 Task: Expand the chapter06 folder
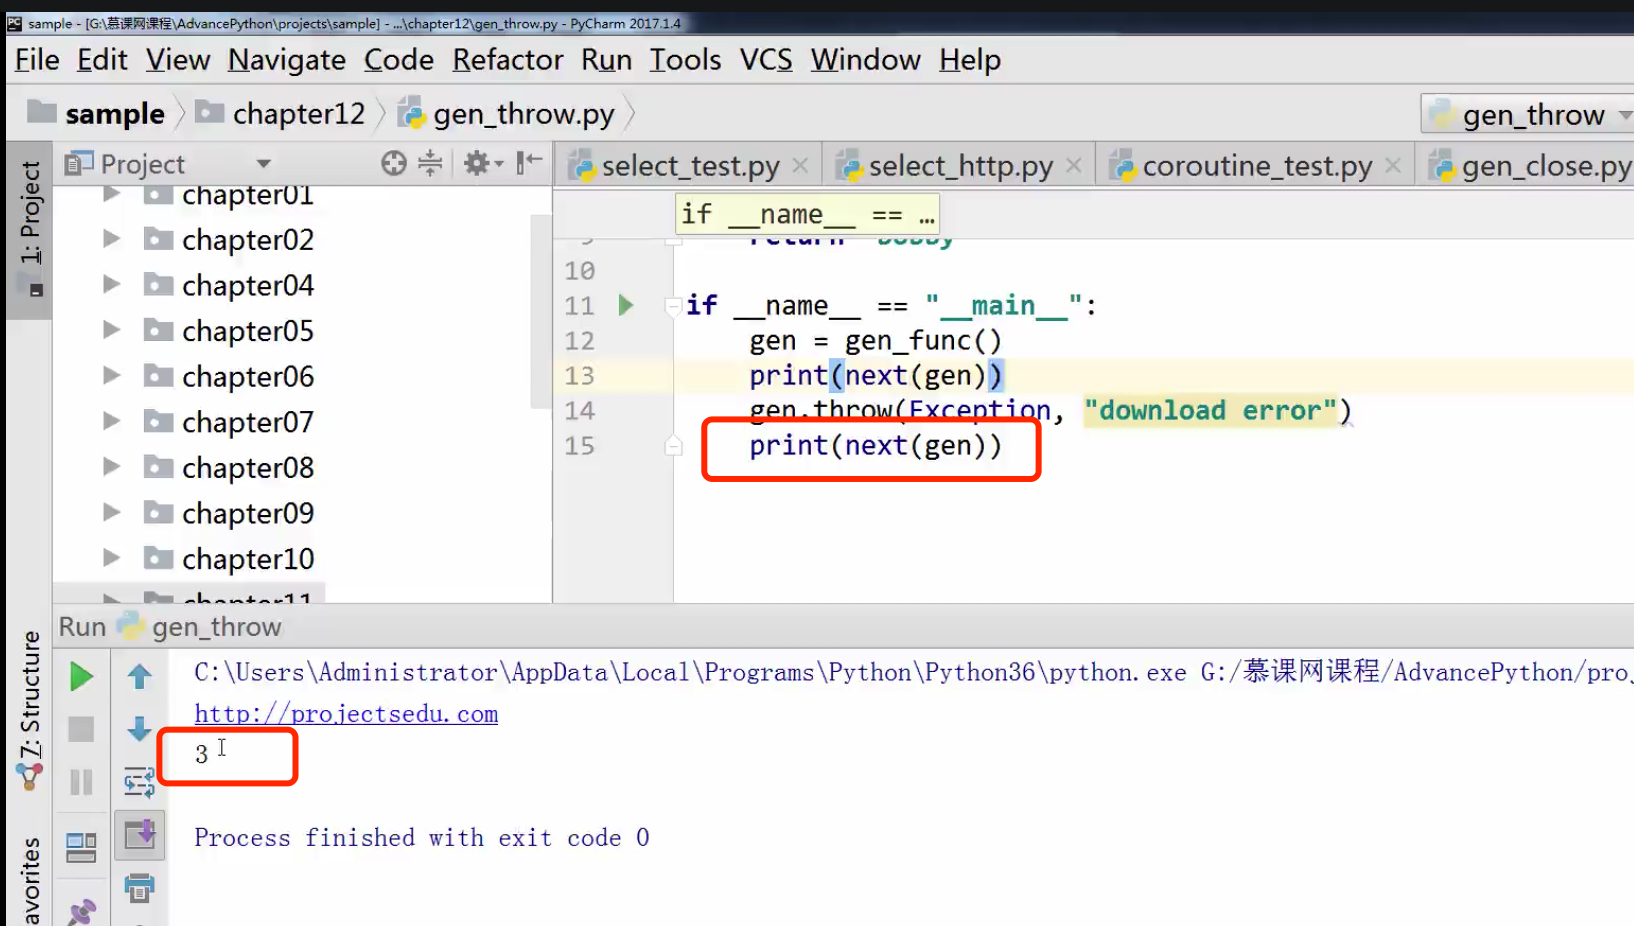pyautogui.click(x=111, y=376)
